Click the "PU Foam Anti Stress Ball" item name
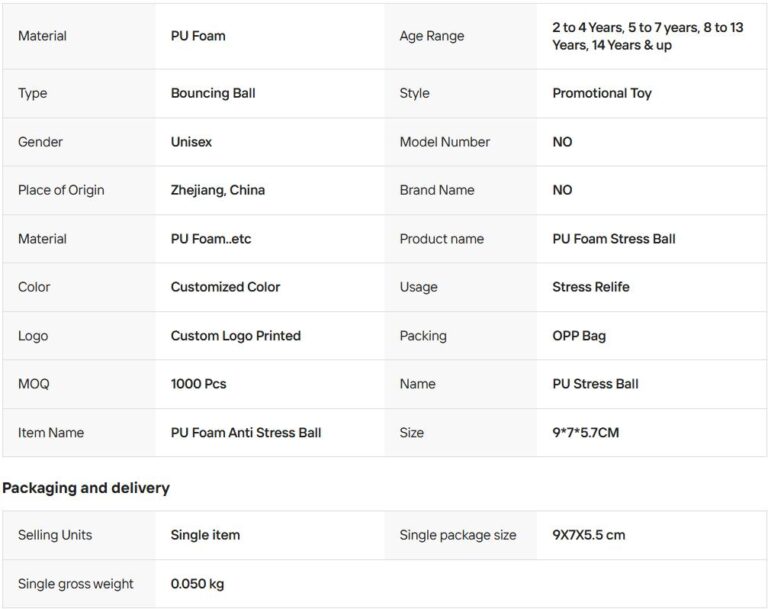The image size is (768, 609). tap(246, 433)
